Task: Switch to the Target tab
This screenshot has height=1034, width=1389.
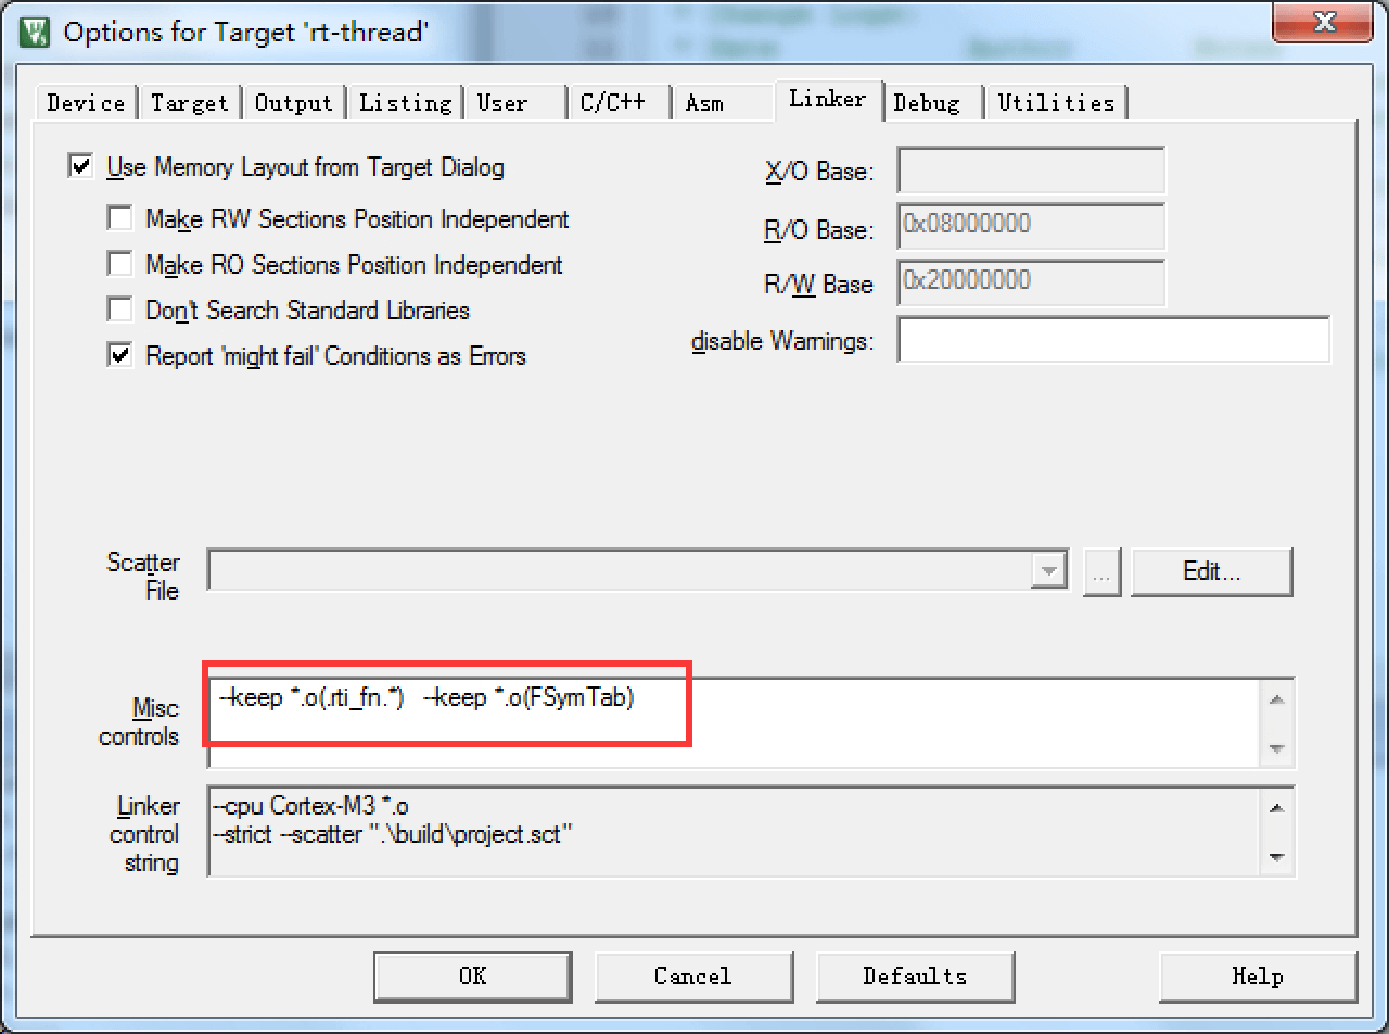Action: (190, 103)
